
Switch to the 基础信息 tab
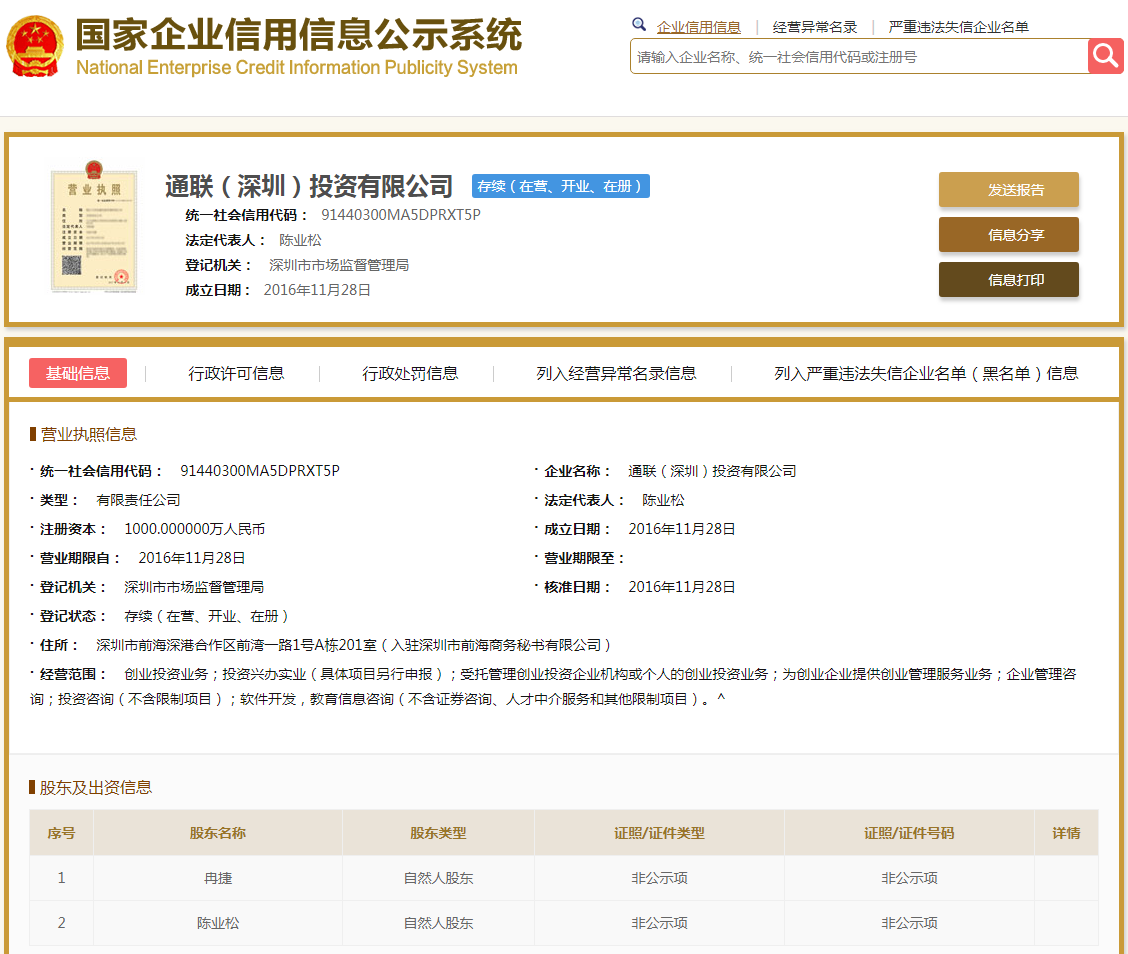(x=78, y=373)
